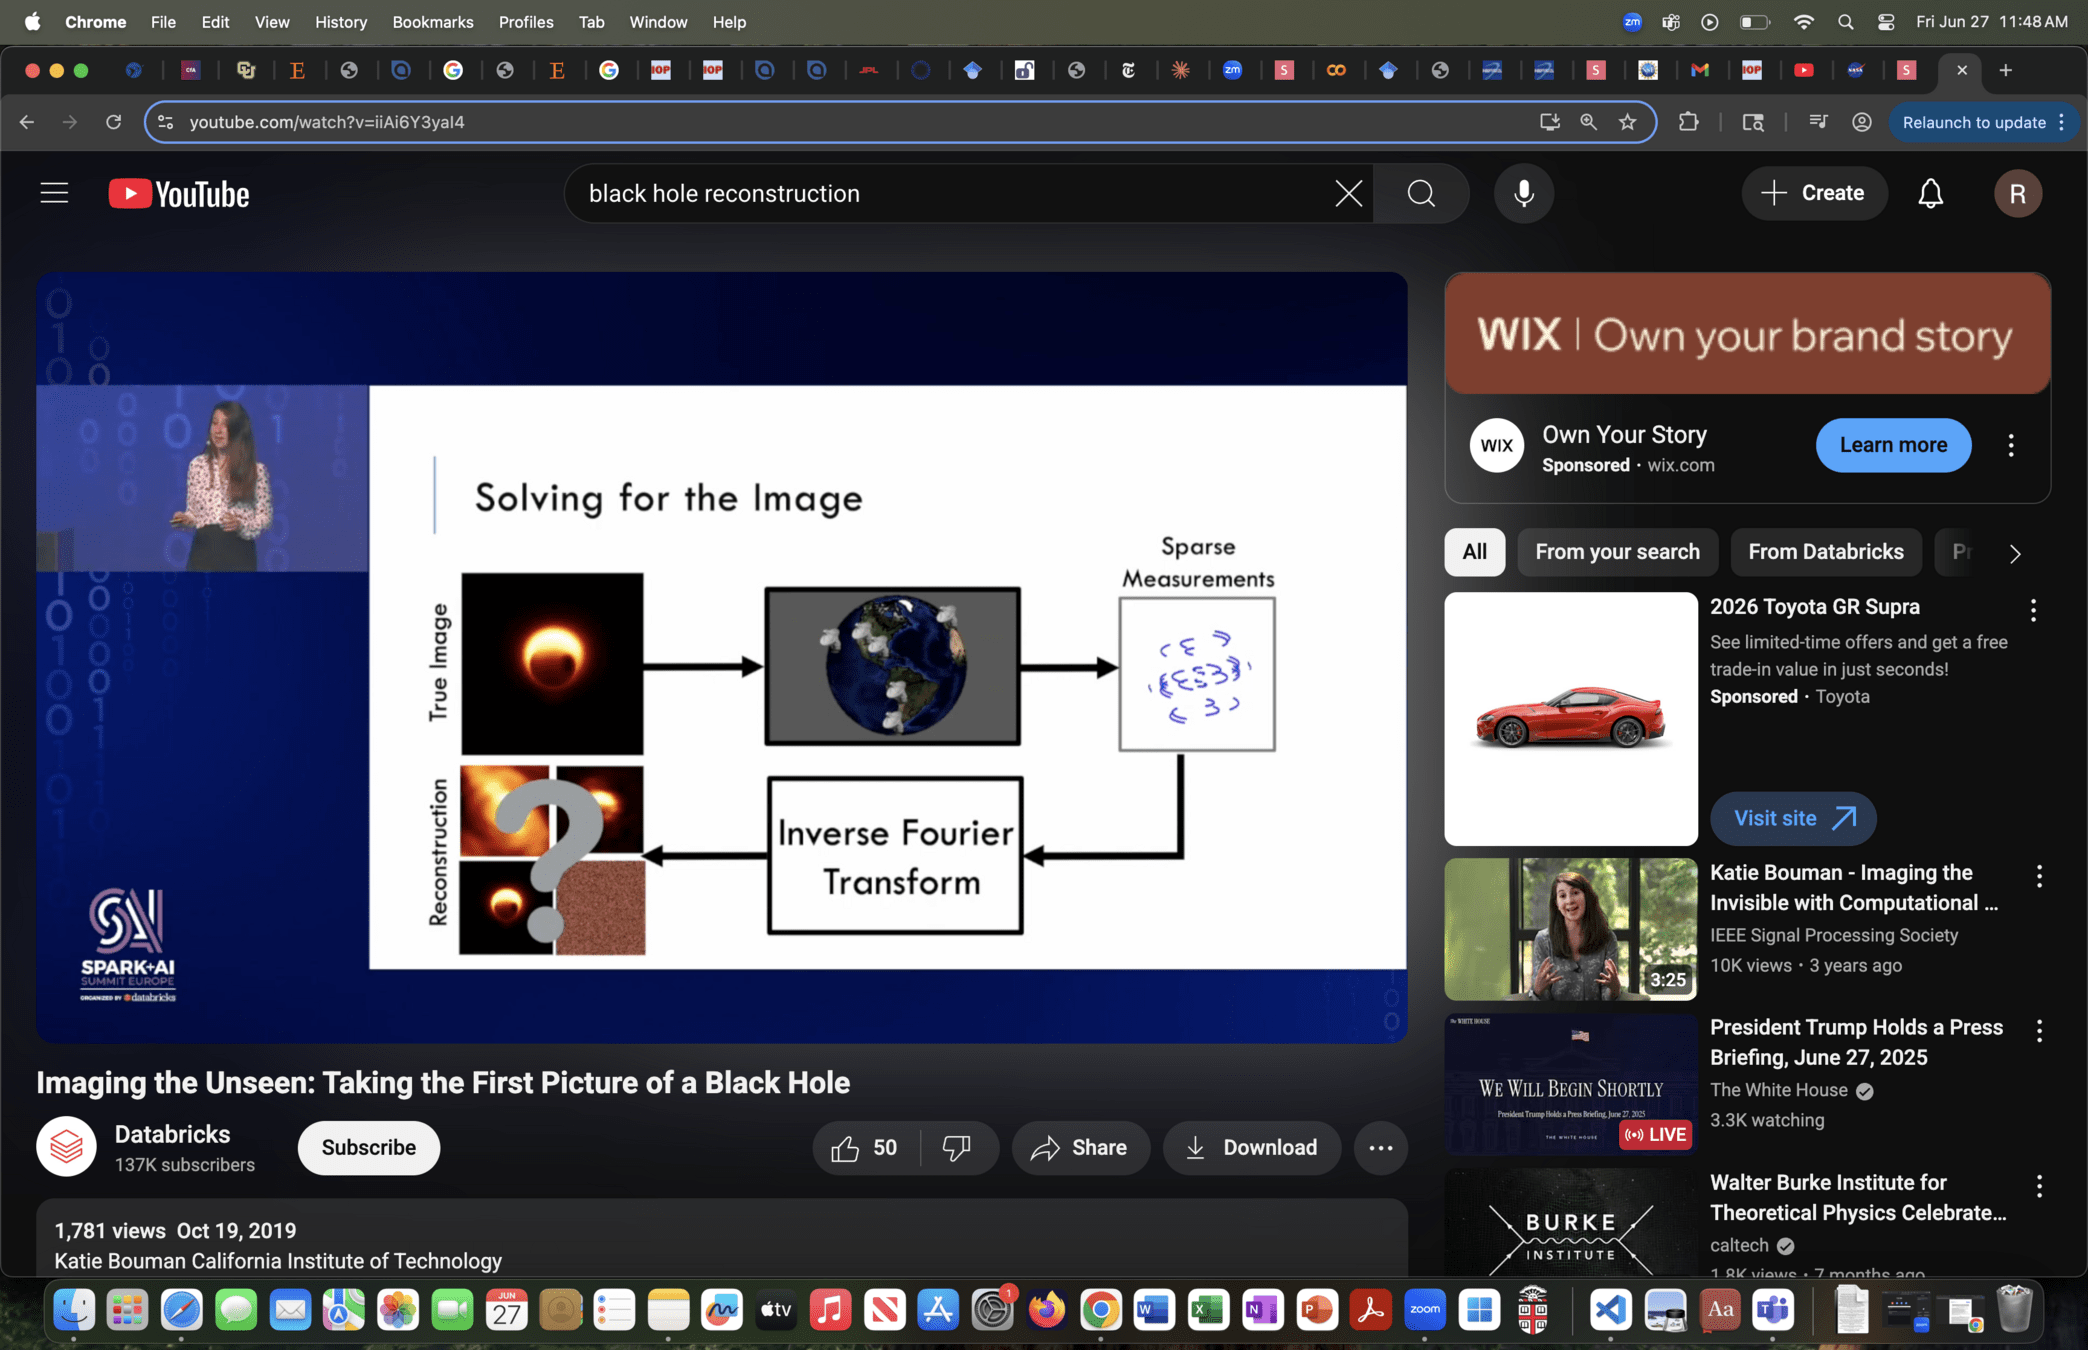Open the Bookmarks menu in menu bar
Image resolution: width=2088 pixels, height=1350 pixels.
tap(432, 22)
